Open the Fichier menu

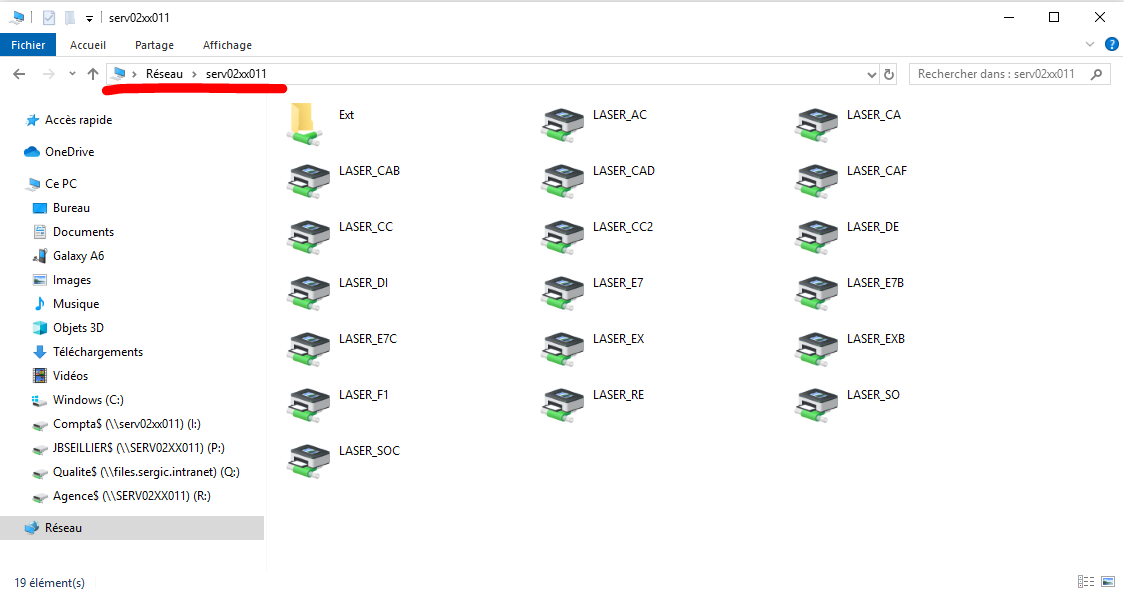click(x=28, y=44)
